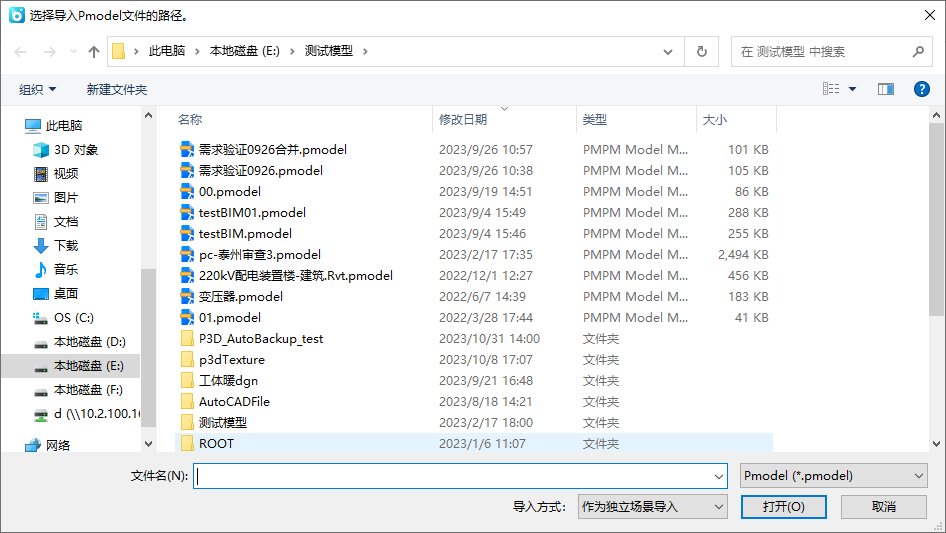Click 此电脑 in address breadcrumb
The image size is (946, 533).
coord(167,51)
